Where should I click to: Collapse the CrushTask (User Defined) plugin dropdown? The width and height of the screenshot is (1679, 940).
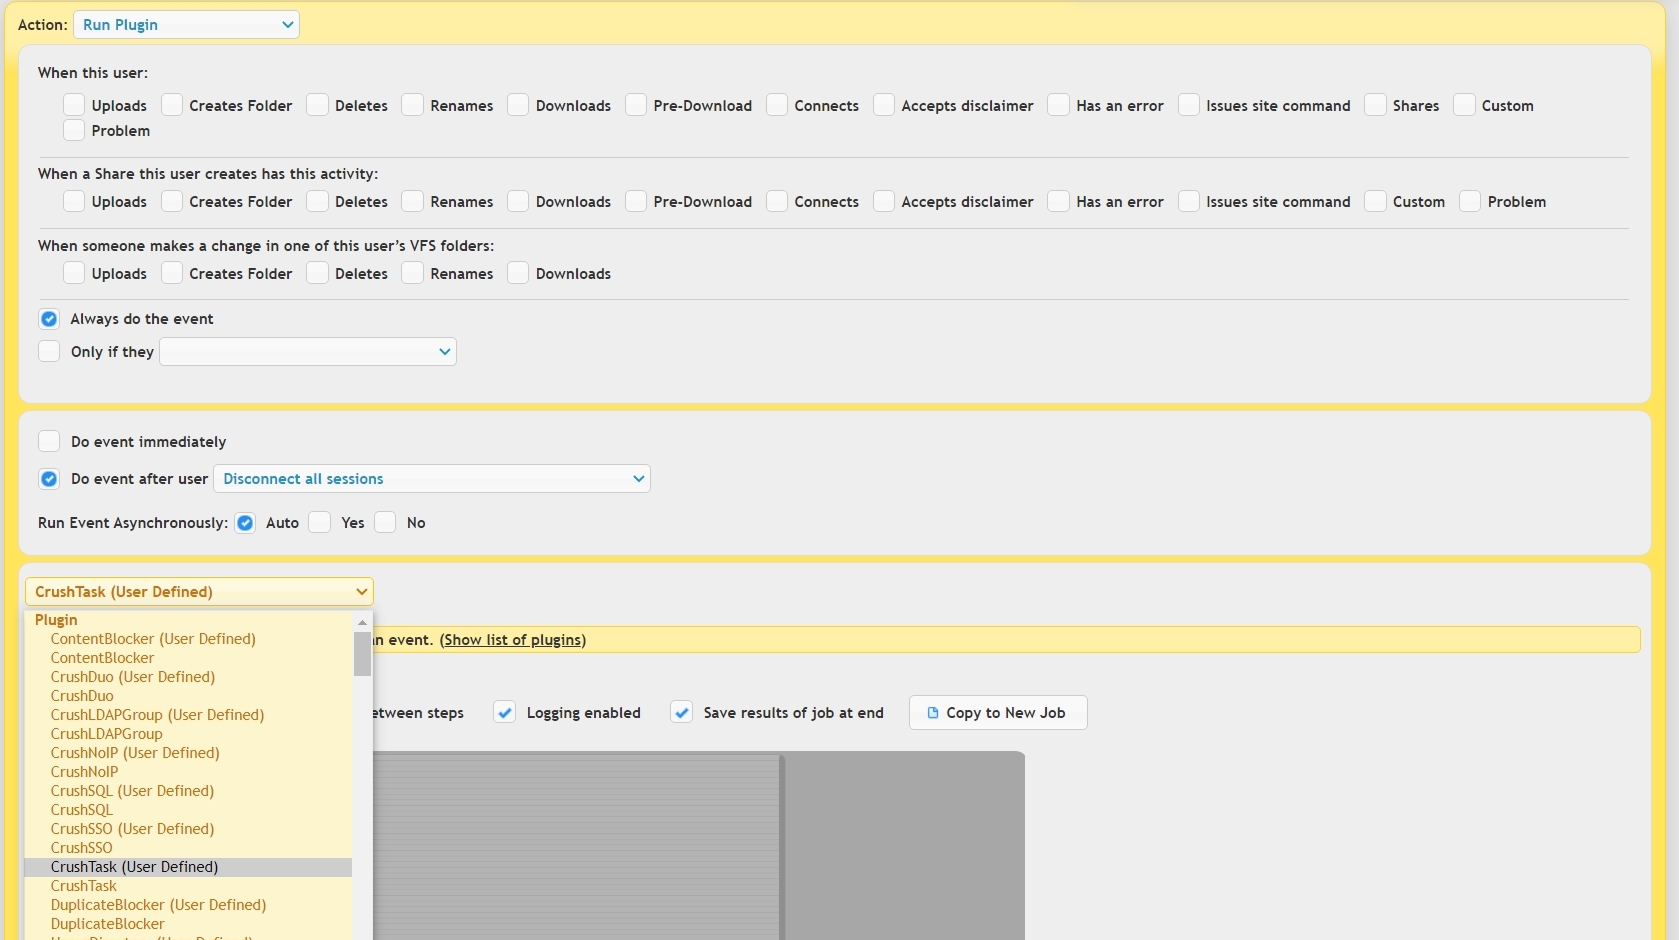tap(199, 592)
